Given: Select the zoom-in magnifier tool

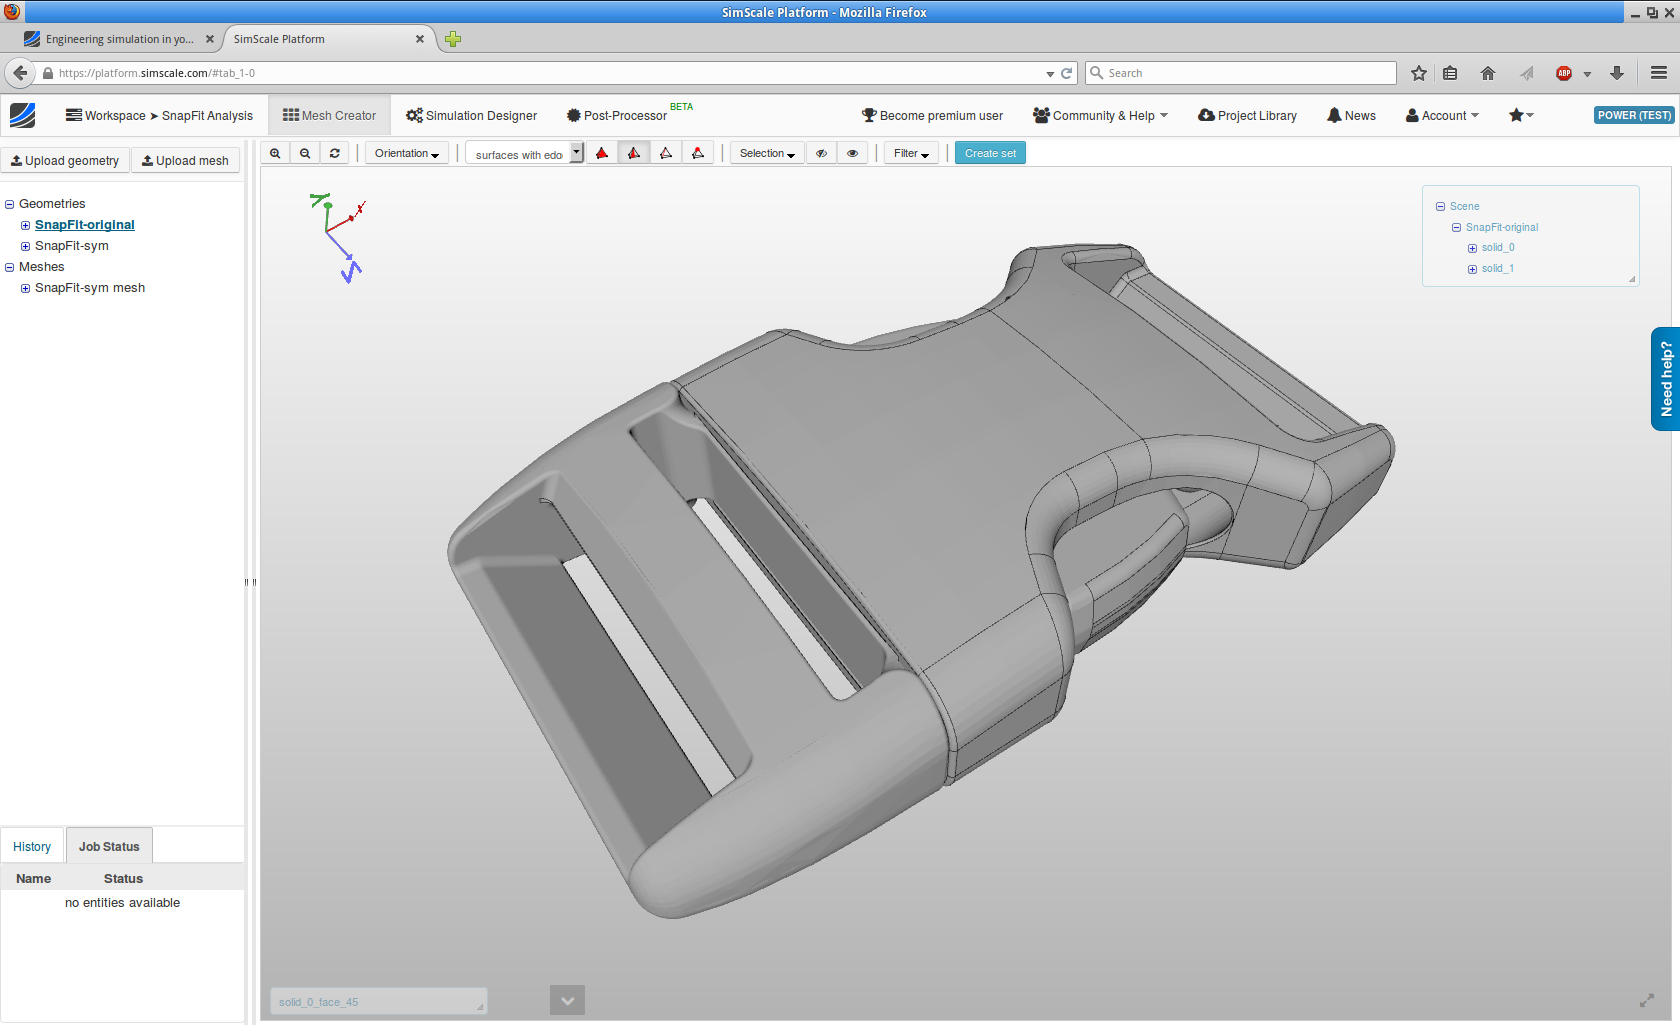Looking at the screenshot, I should (x=275, y=152).
